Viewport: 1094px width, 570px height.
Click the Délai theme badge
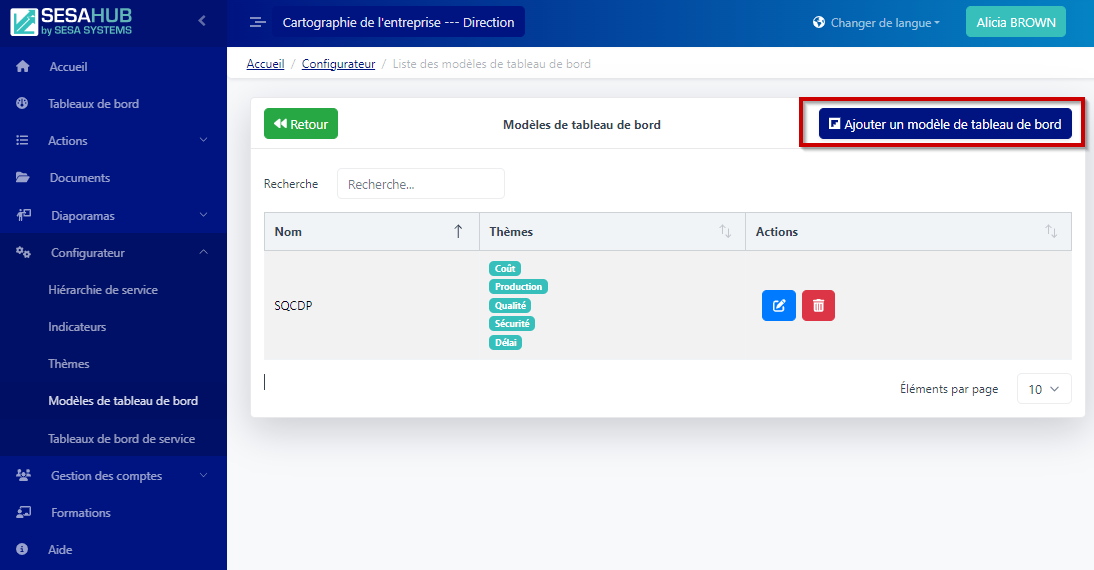click(506, 343)
